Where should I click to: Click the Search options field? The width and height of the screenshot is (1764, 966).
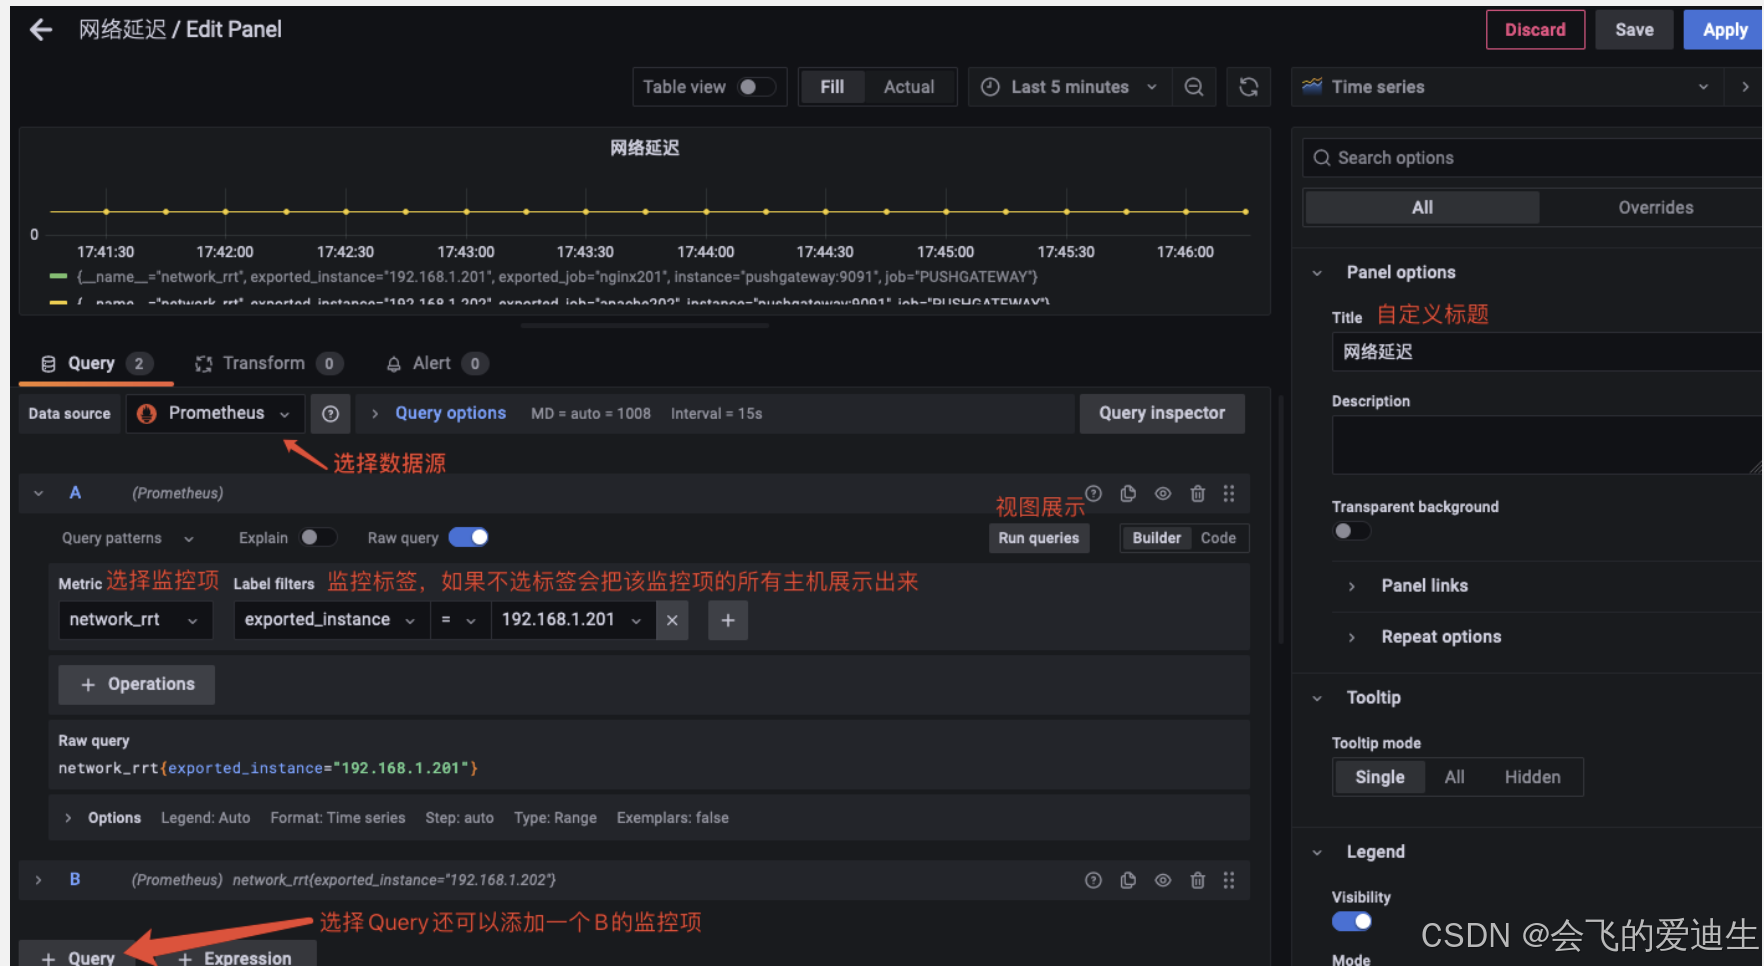tap(1532, 158)
